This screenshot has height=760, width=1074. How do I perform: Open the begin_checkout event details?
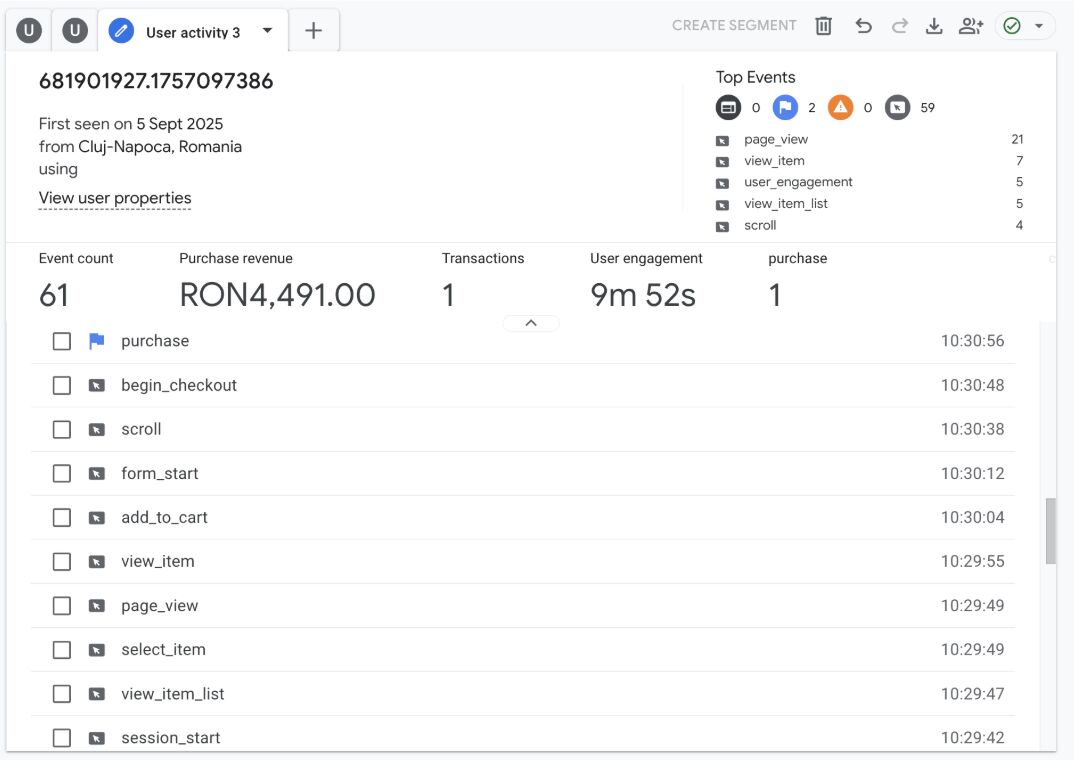tap(179, 385)
